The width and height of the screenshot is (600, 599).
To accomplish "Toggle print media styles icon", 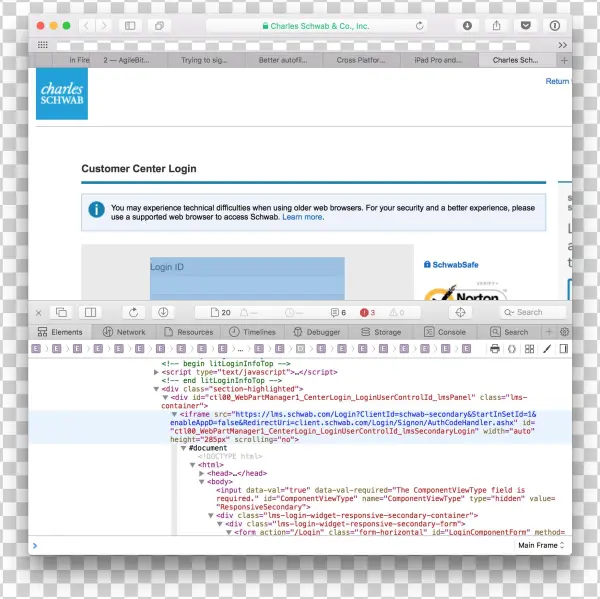I will click(x=495, y=349).
